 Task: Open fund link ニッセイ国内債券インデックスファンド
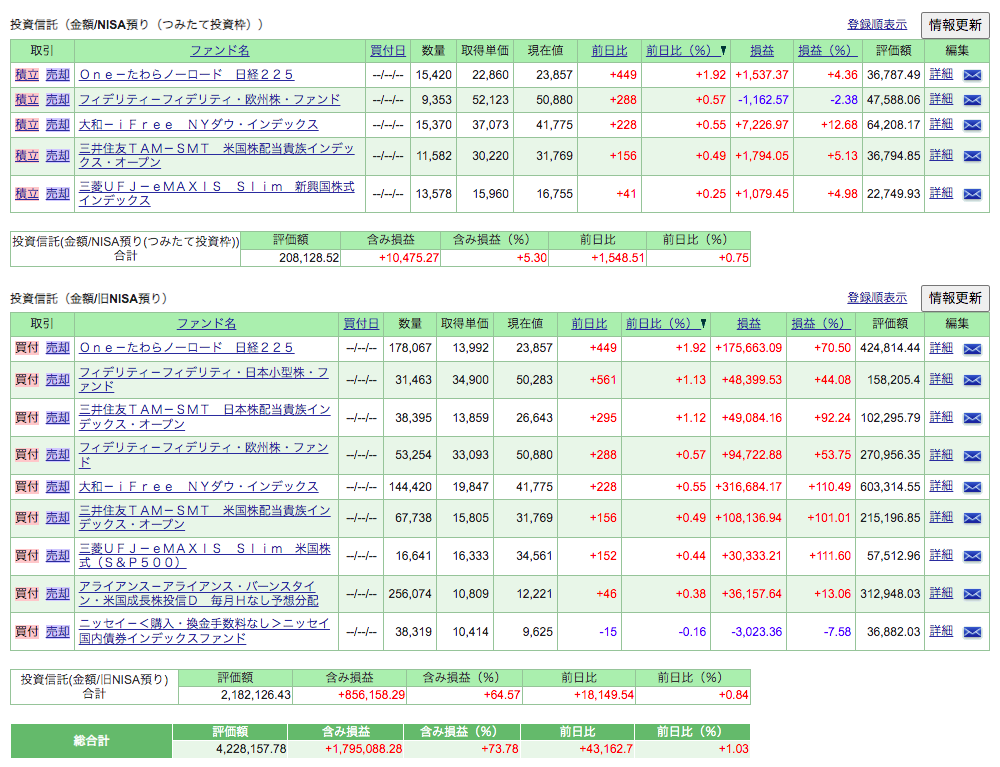coord(204,631)
